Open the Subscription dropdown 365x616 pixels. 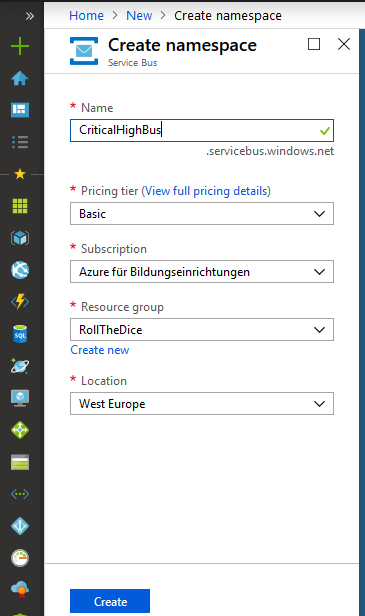click(202, 271)
